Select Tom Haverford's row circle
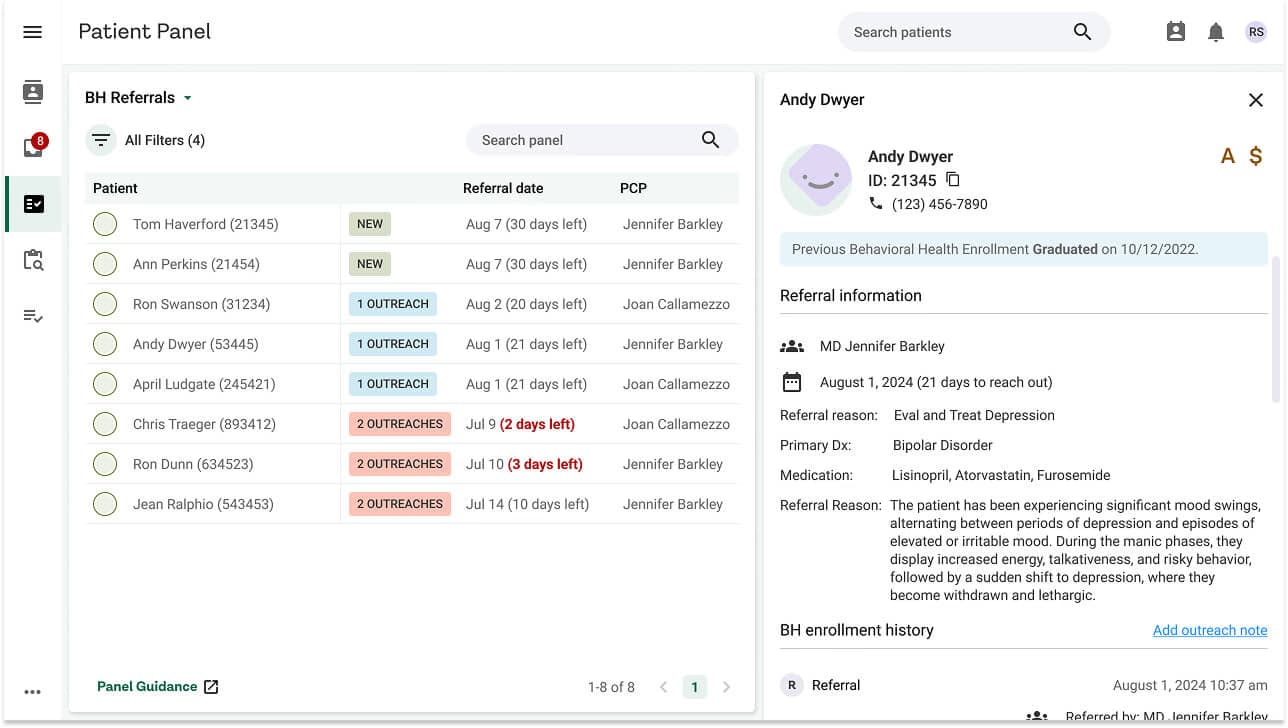Screen dimensions: 1288x728 (x=105, y=224)
